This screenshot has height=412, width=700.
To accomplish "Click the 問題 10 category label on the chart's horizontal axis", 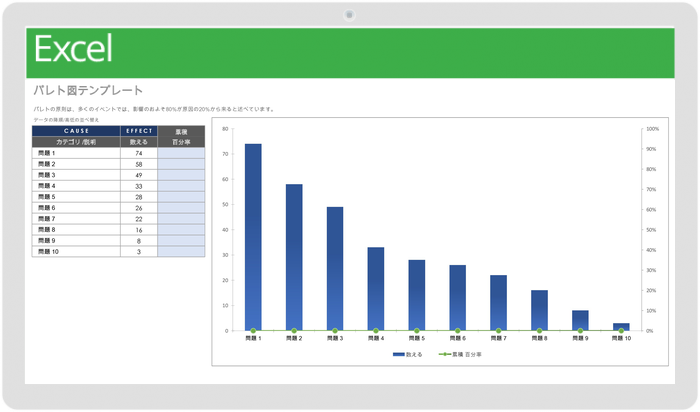I will pyautogui.click(x=621, y=338).
